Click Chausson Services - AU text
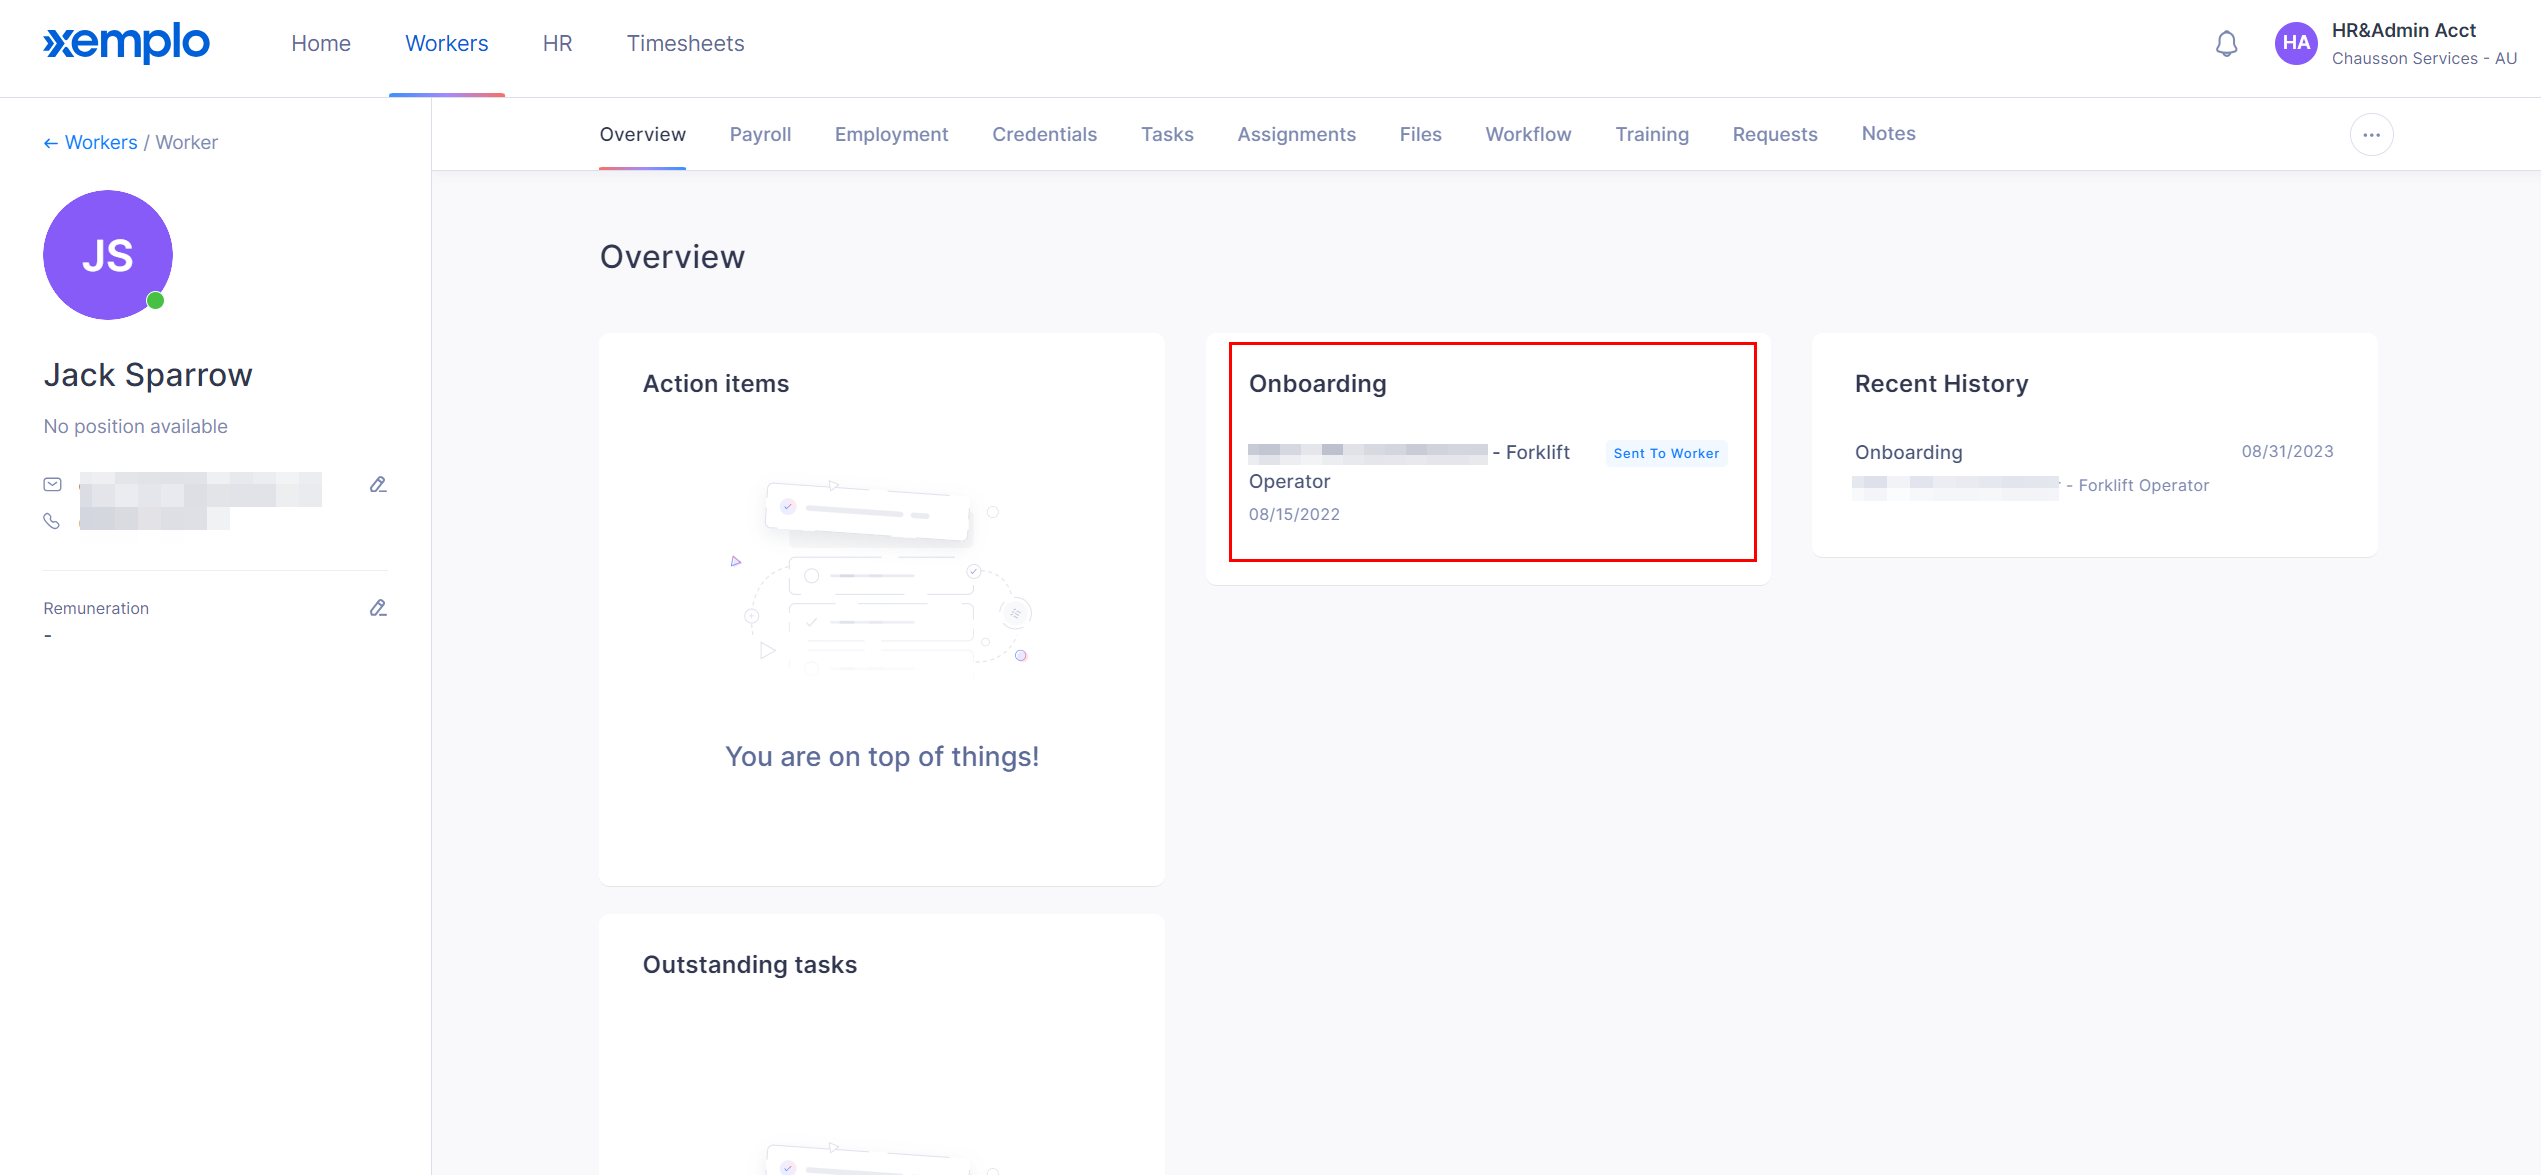2541x1175 pixels. click(x=2424, y=59)
